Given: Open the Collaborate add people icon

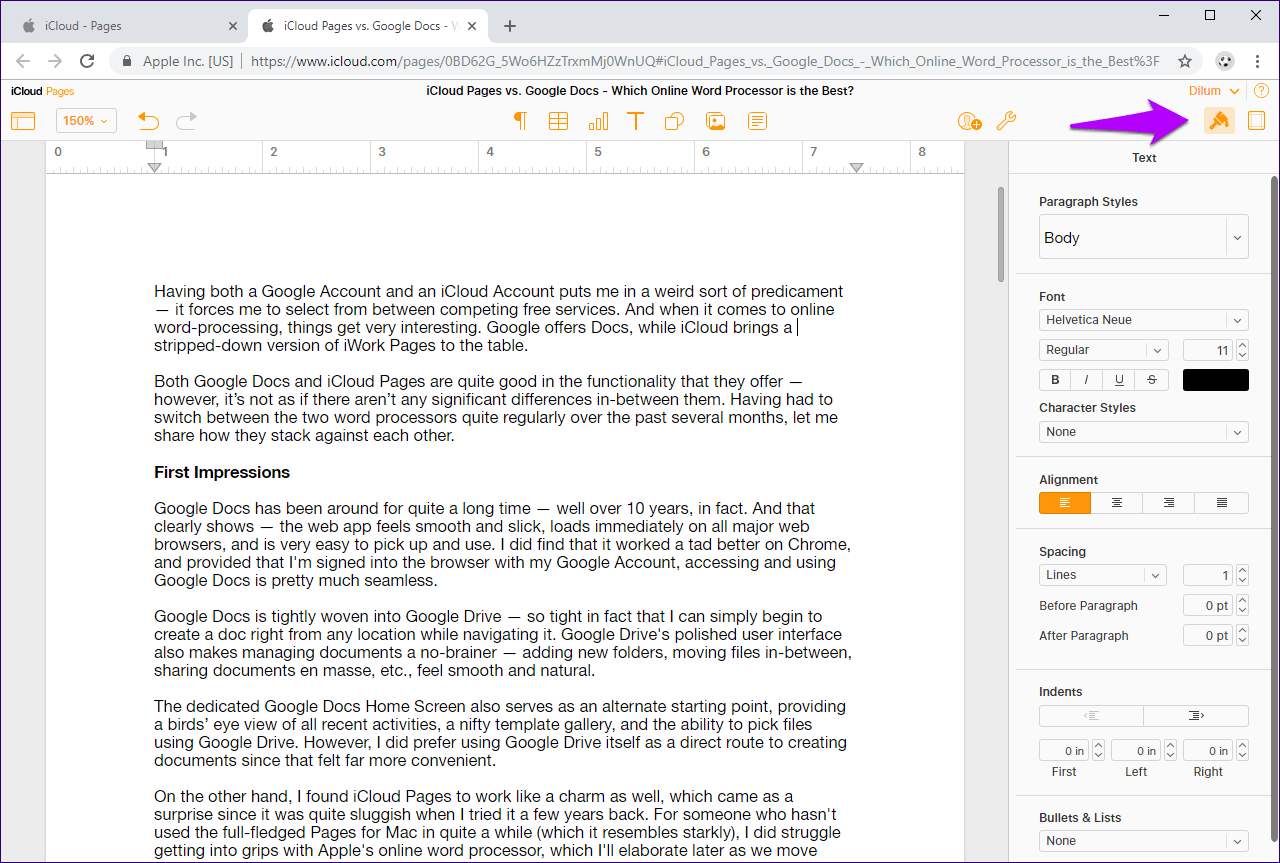Looking at the screenshot, I should point(969,121).
